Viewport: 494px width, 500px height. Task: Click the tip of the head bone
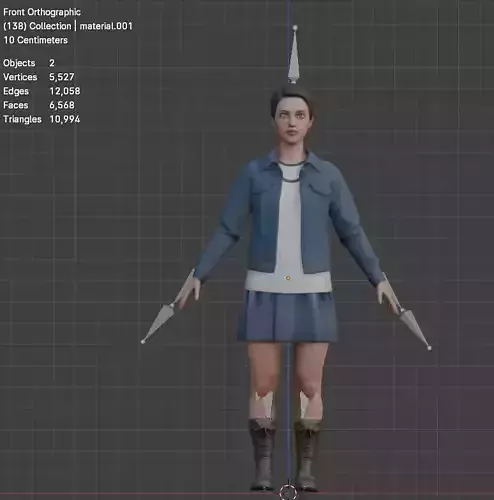click(x=295, y=28)
